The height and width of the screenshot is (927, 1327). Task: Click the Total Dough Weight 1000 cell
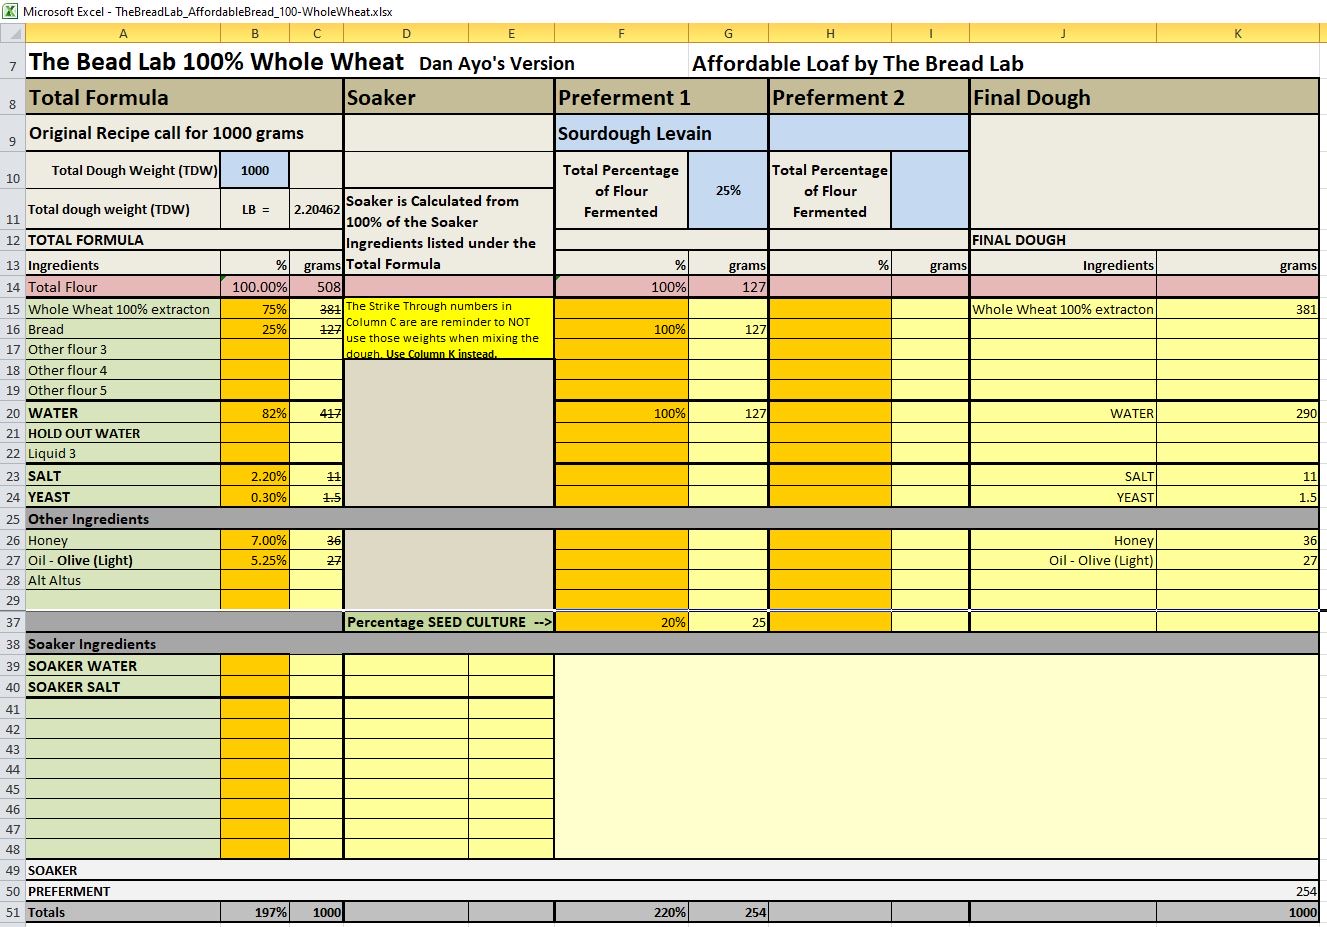(255, 170)
